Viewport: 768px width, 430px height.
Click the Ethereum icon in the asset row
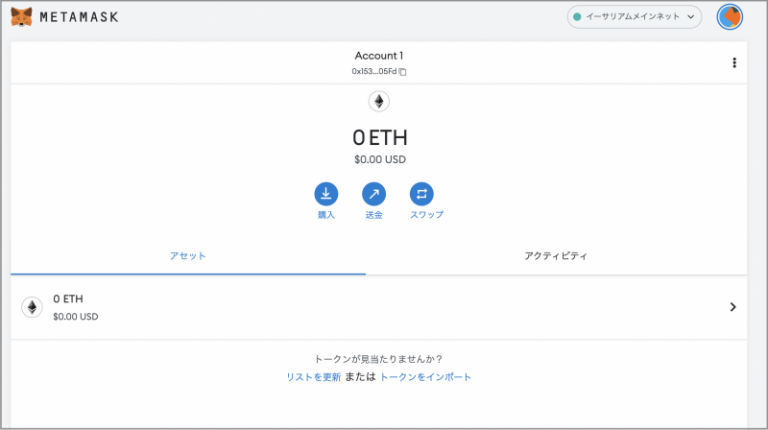(x=32, y=307)
